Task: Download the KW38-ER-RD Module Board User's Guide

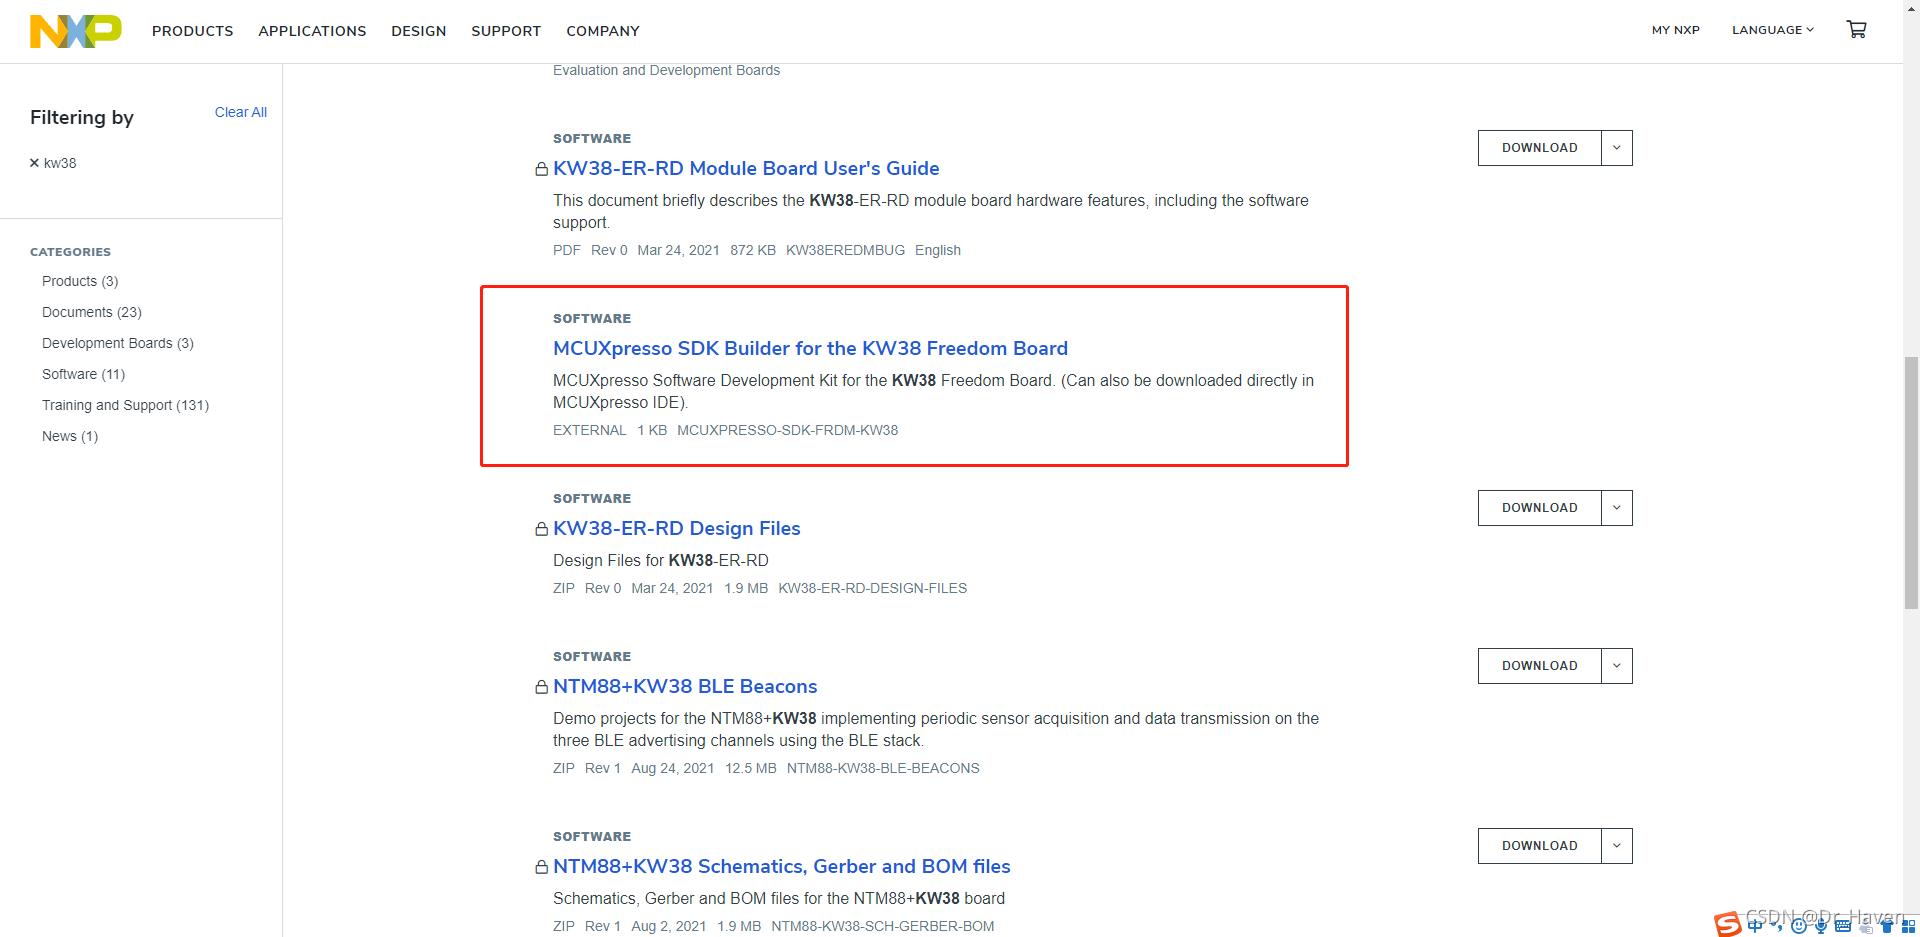Action: (1540, 148)
